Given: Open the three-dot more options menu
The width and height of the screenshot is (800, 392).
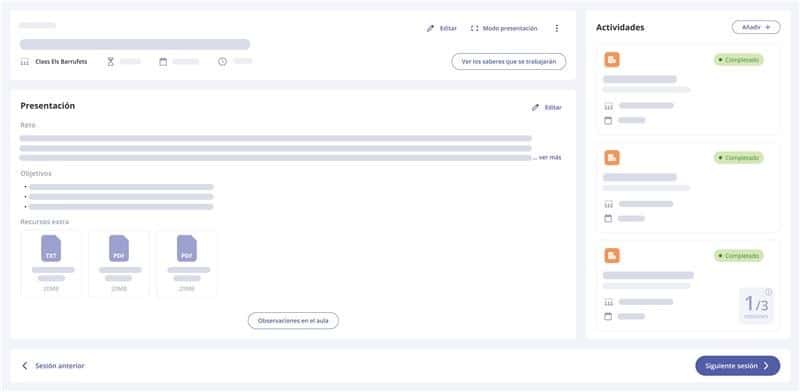Looking at the screenshot, I should [x=557, y=29].
